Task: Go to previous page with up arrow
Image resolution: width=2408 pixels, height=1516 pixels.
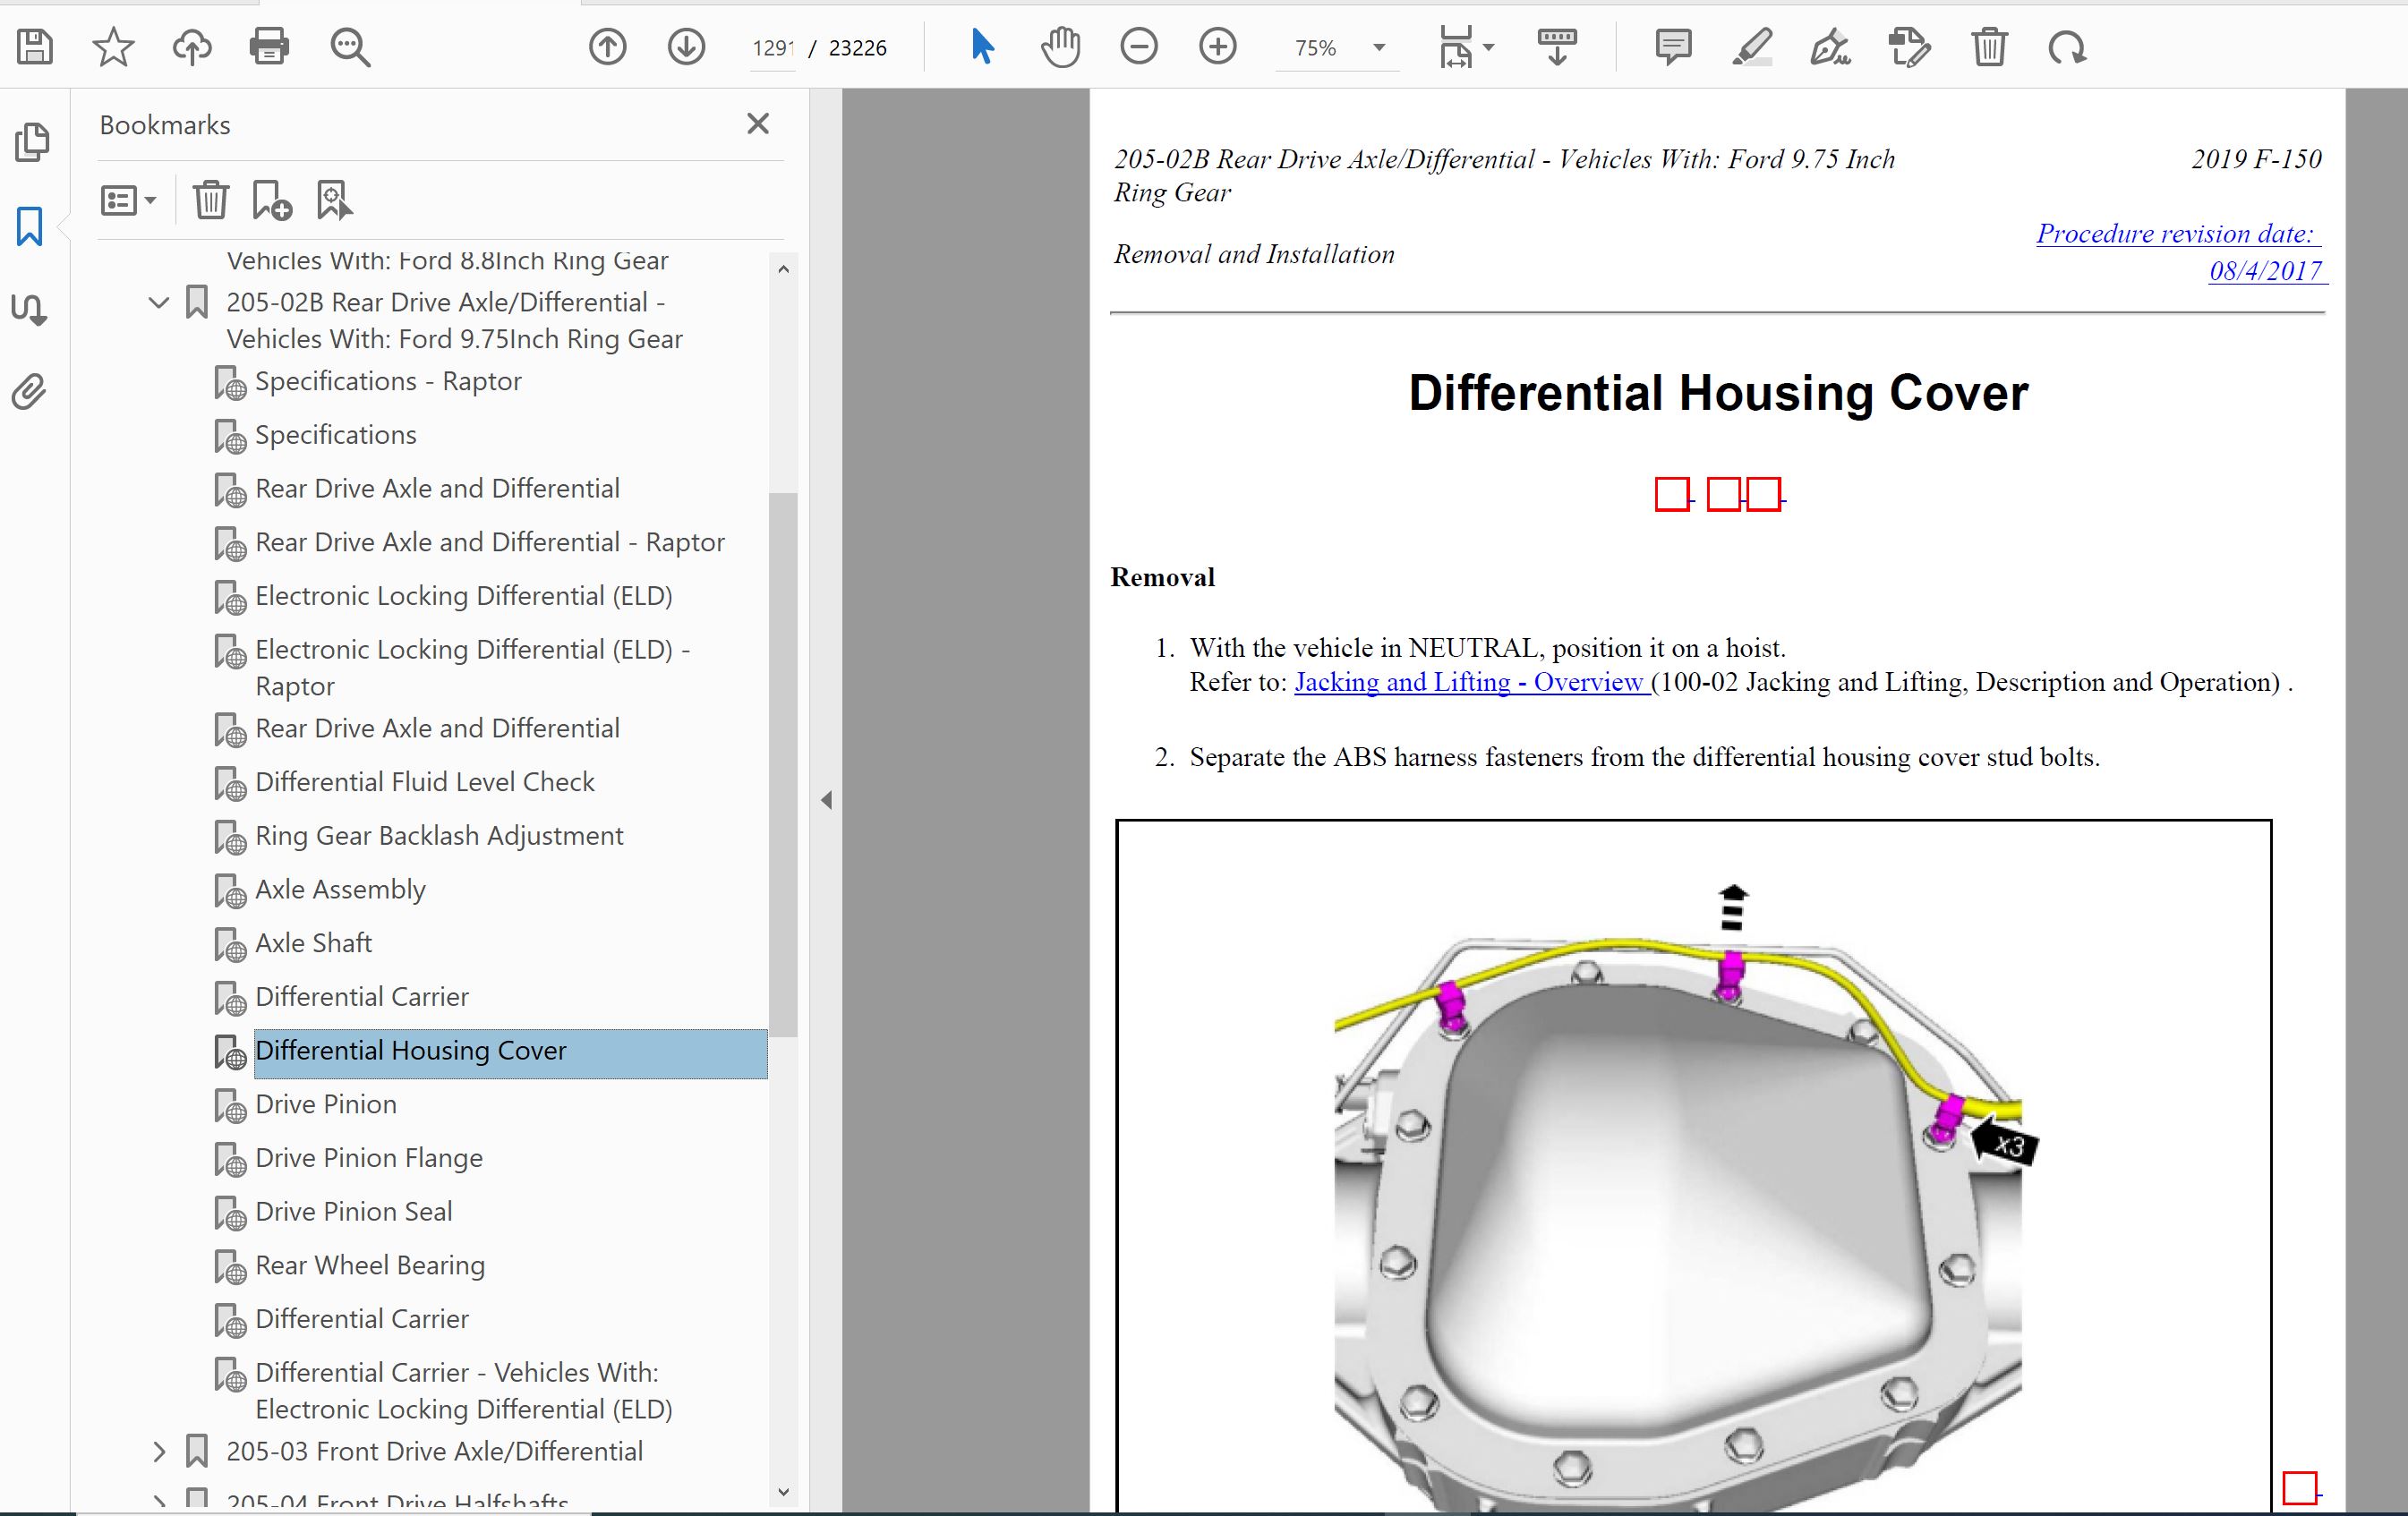Action: (607, 47)
